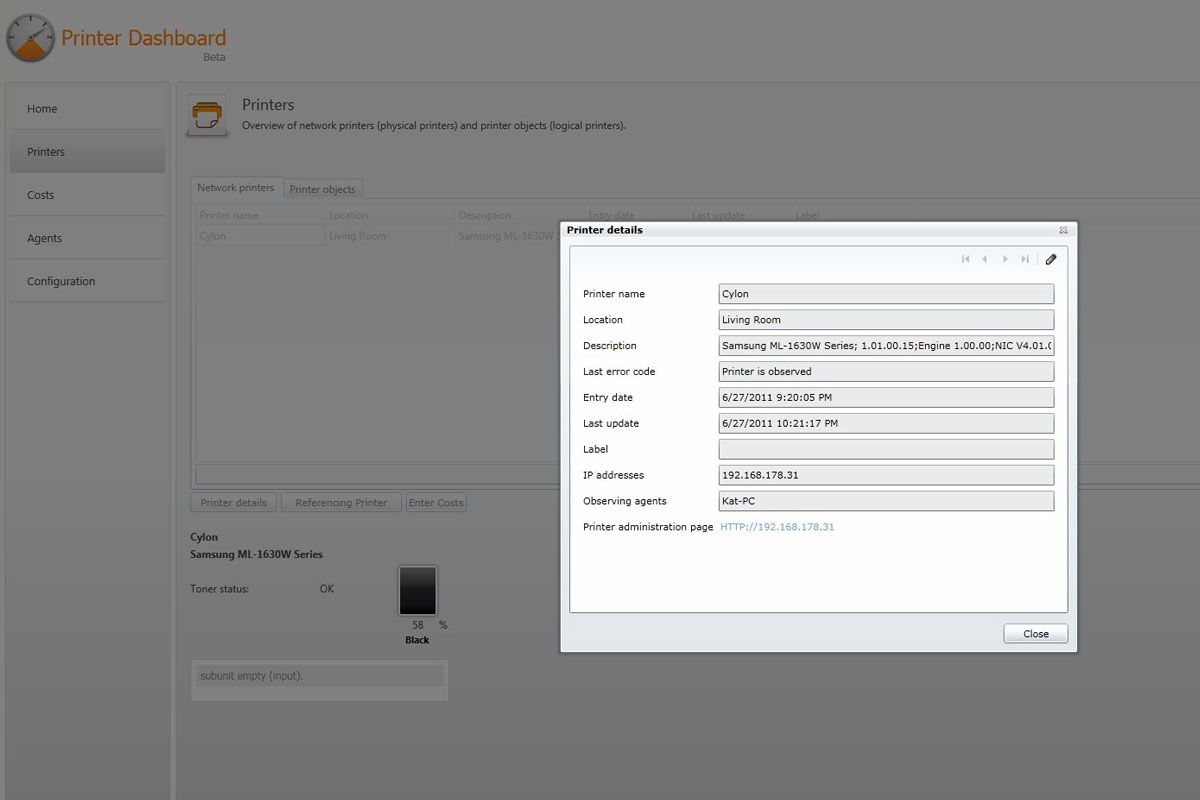Click the Enter Costs button

point(436,502)
